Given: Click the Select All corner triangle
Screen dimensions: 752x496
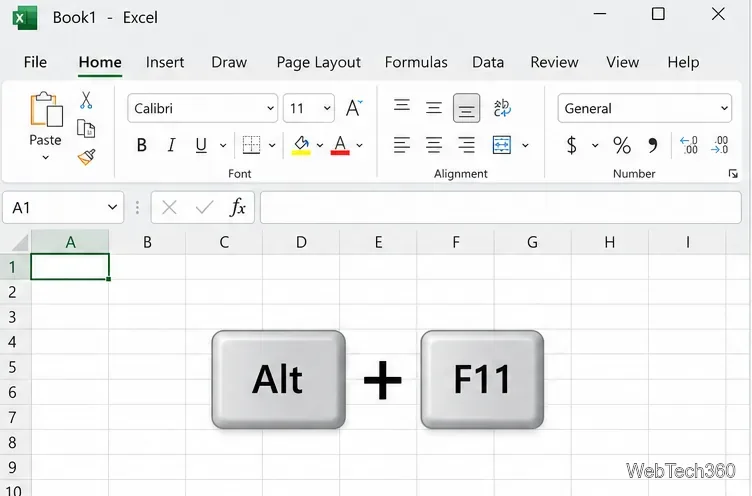Looking at the screenshot, I should (x=20, y=243).
